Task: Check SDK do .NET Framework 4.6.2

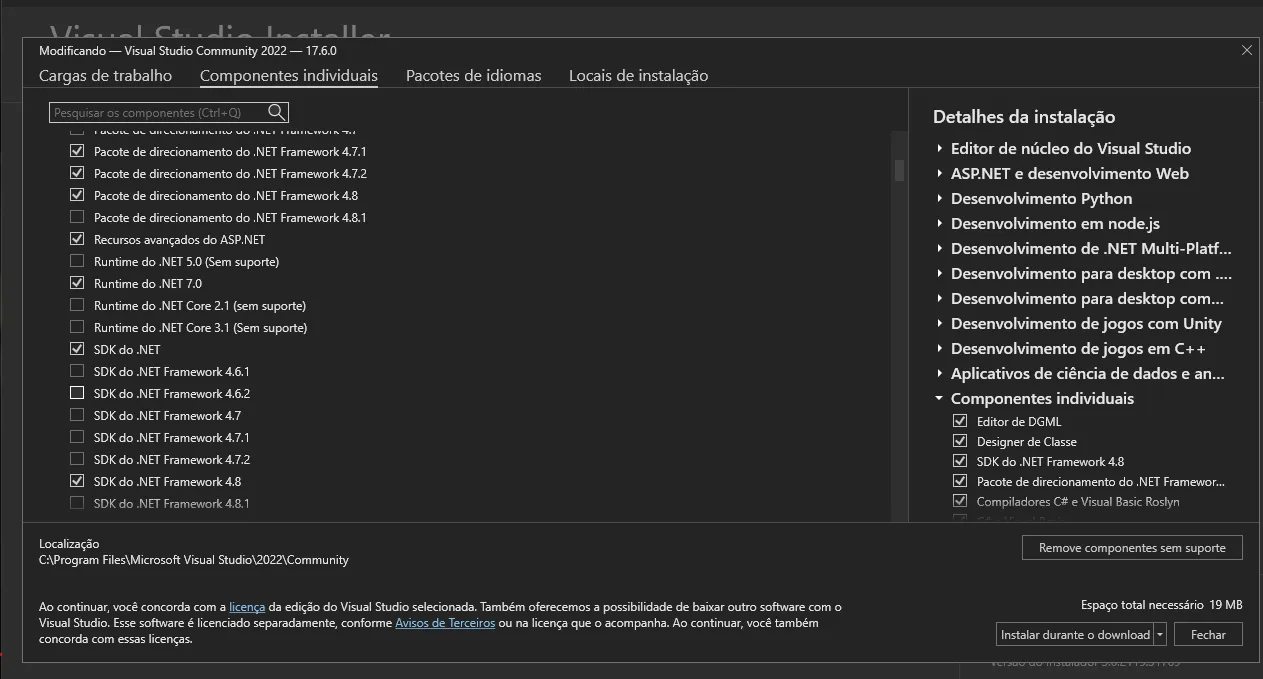Action: pos(77,394)
